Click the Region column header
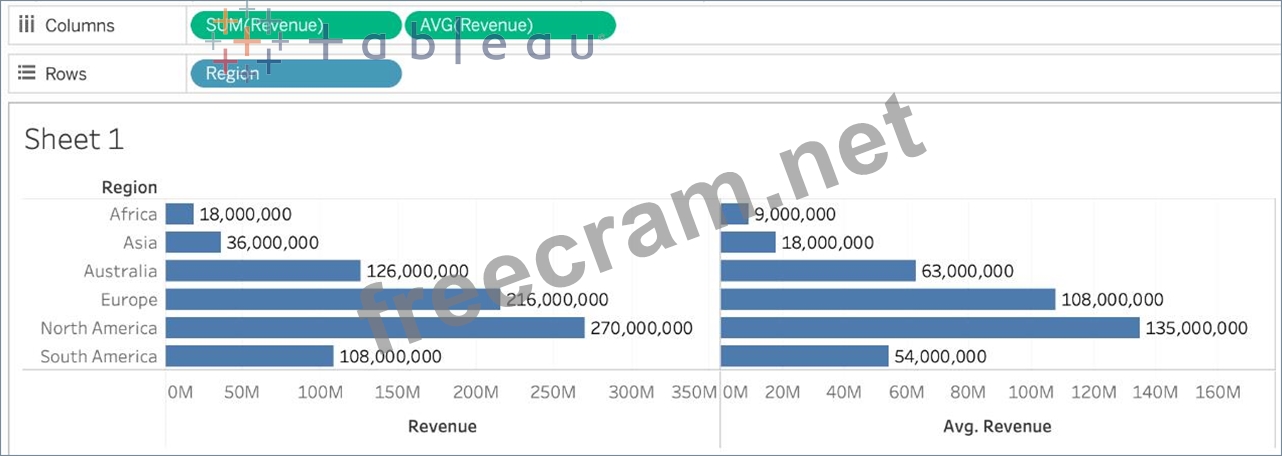Screen dimensions: 1282x456 point(129,187)
